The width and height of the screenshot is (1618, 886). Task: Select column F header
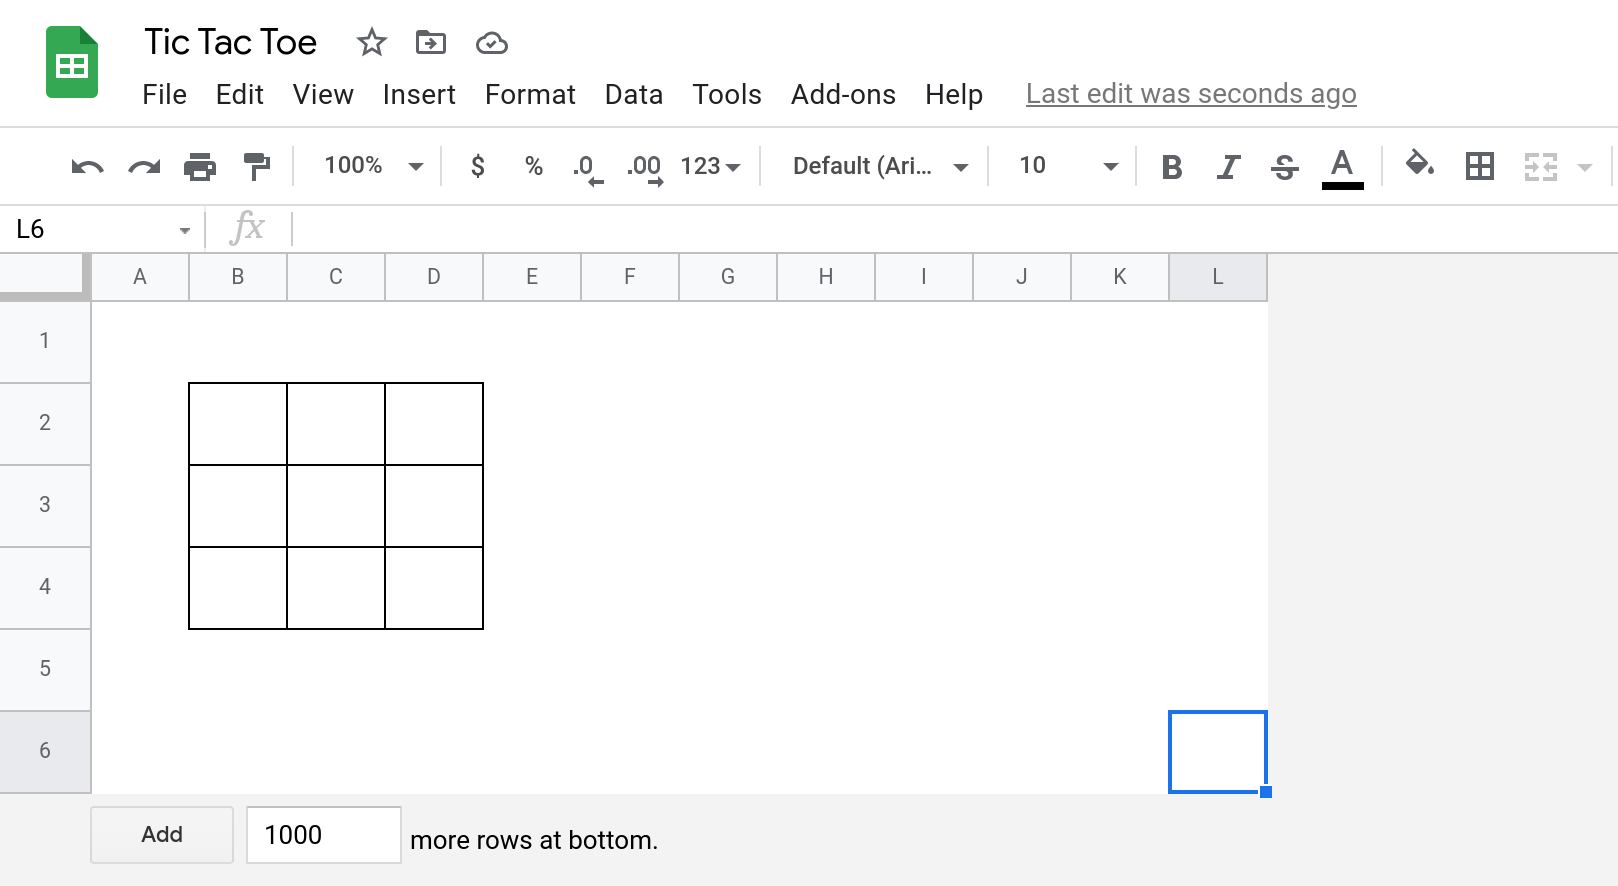click(x=630, y=277)
